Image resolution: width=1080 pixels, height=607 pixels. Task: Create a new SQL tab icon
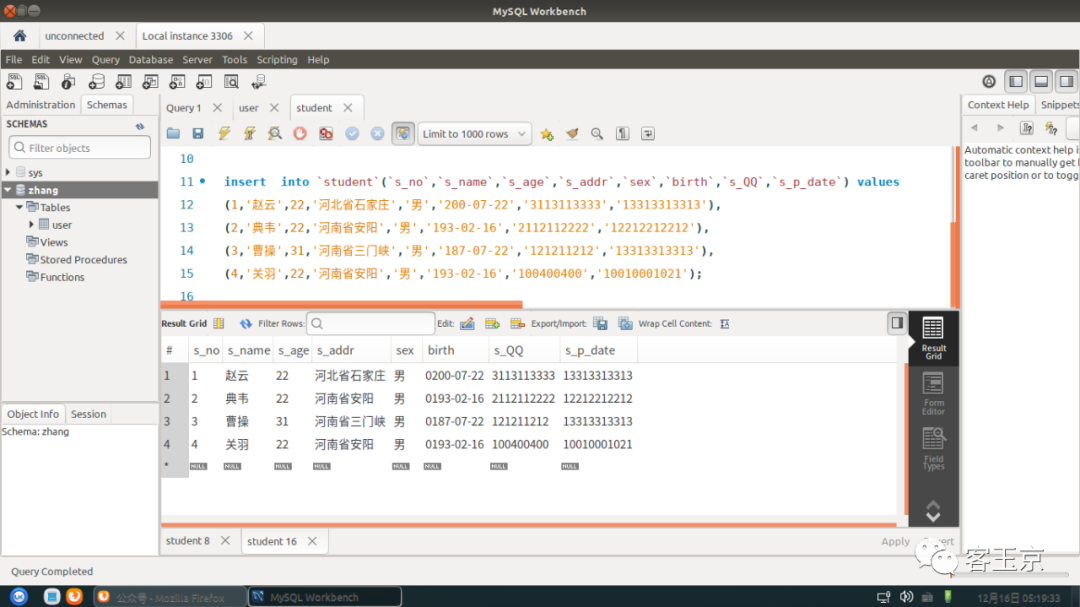(14, 82)
